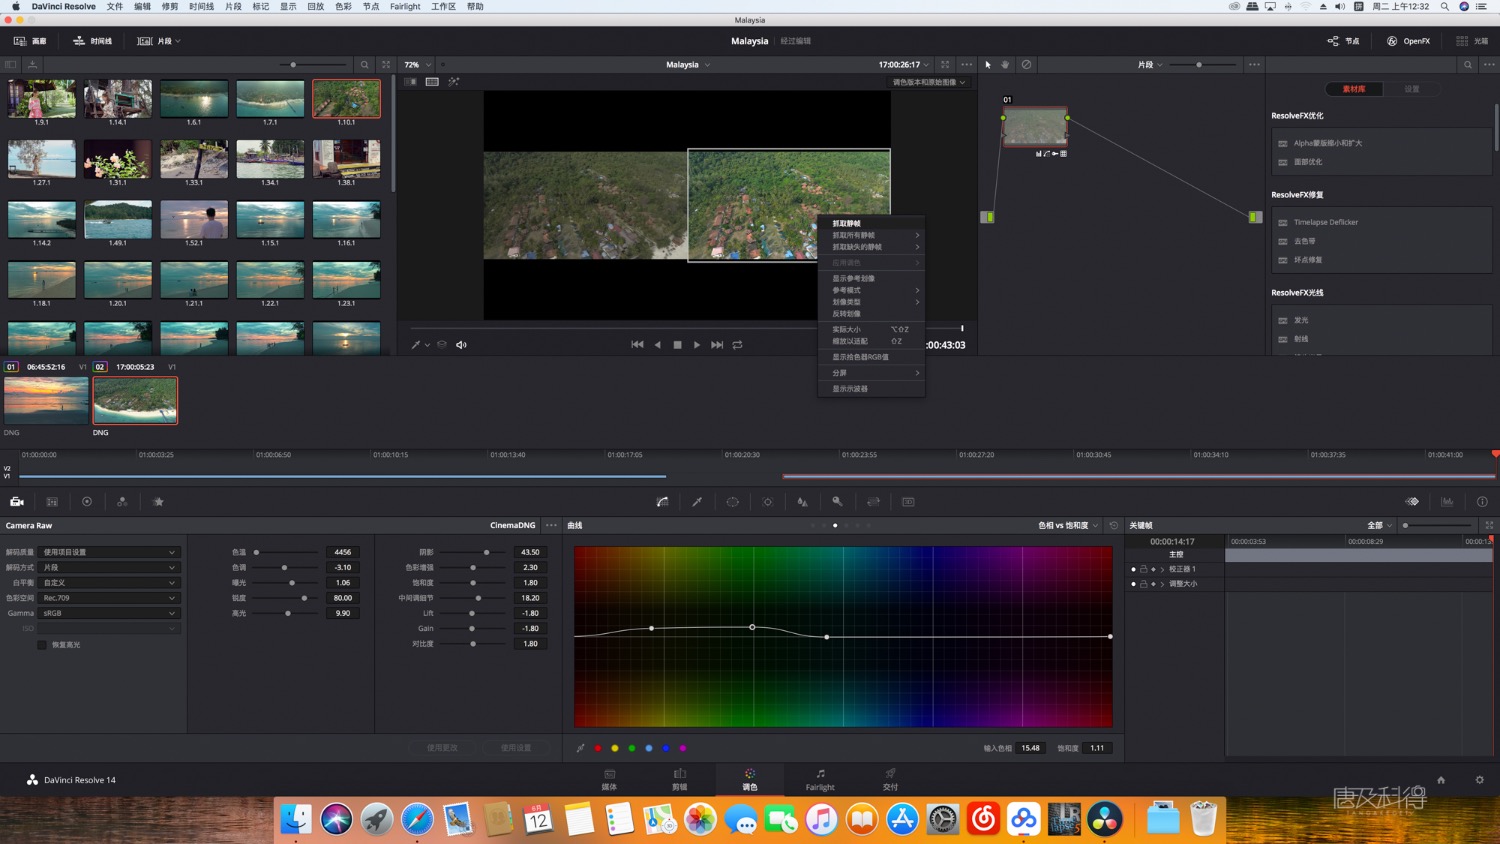The width and height of the screenshot is (1500, 844).
Task: Click the viewer eyedropper picker icon
Action: pos(416,345)
